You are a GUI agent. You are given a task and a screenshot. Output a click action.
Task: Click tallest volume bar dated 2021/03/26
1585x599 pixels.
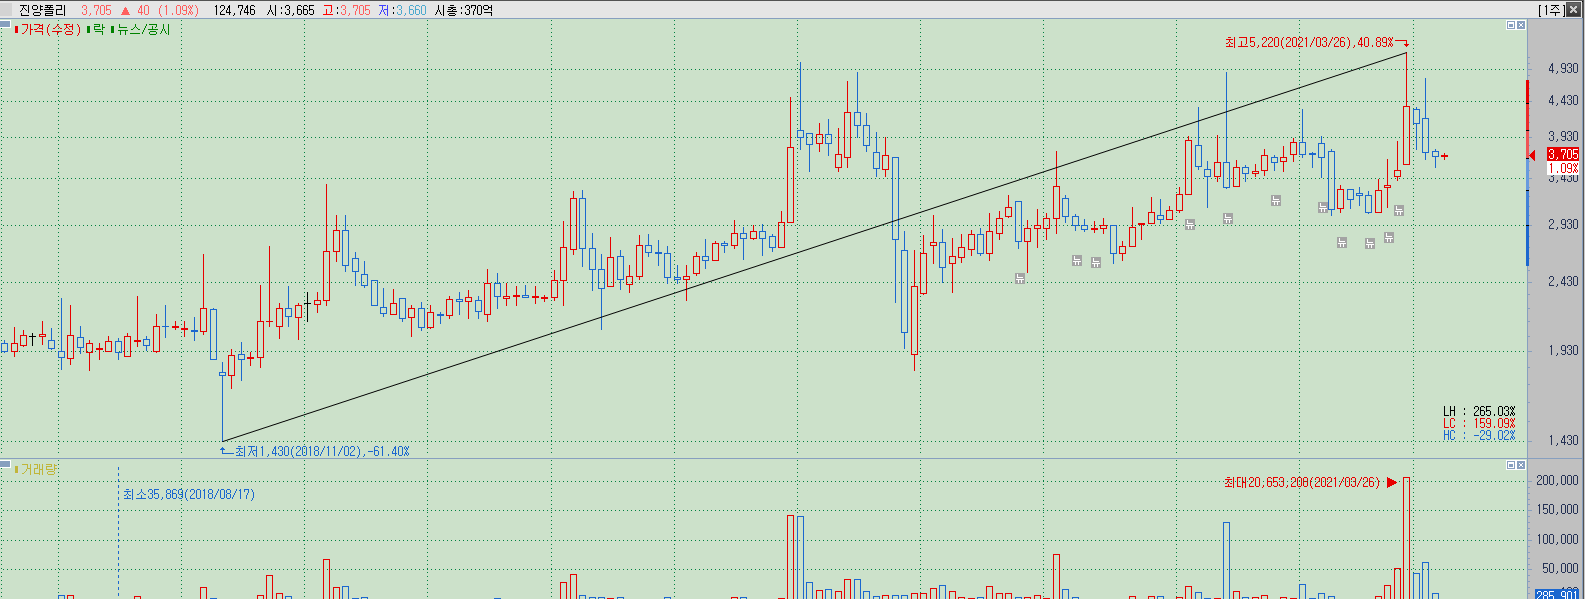(x=1407, y=538)
